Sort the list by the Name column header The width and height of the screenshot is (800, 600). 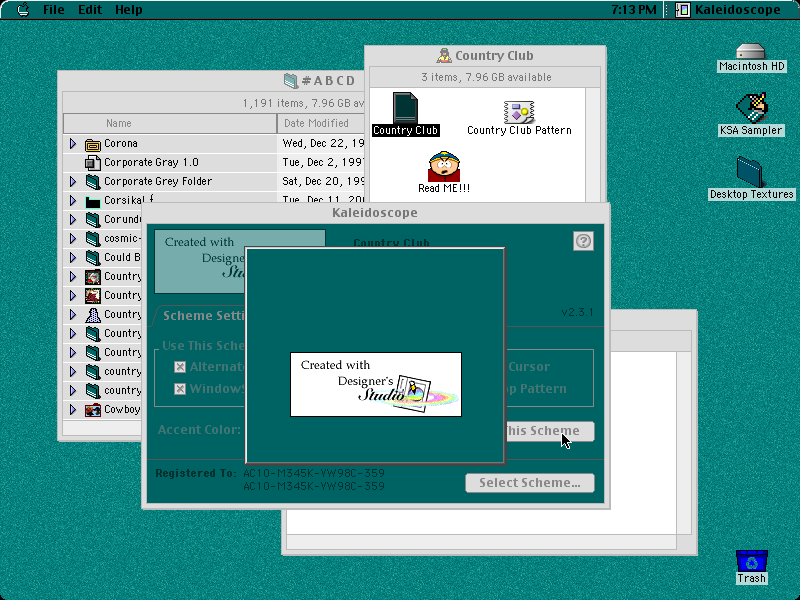click(x=170, y=123)
